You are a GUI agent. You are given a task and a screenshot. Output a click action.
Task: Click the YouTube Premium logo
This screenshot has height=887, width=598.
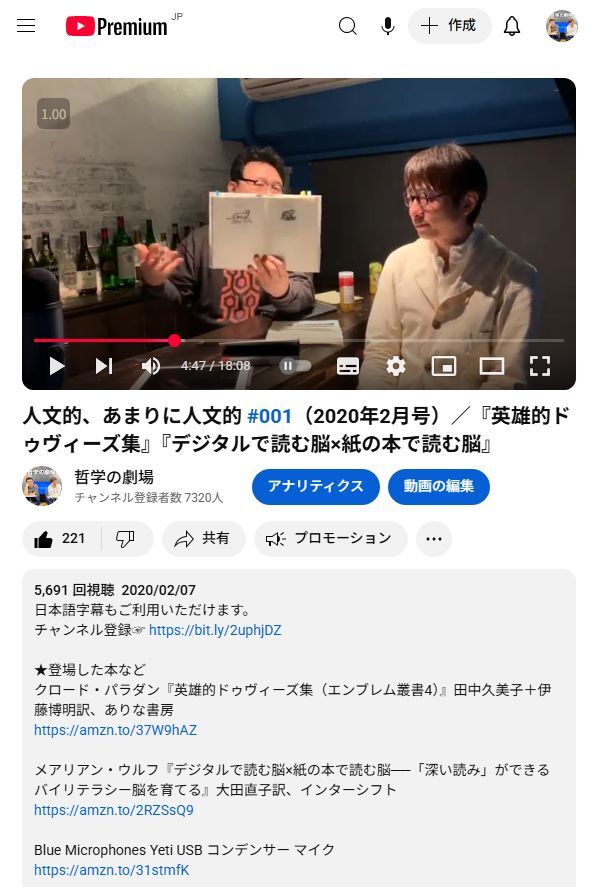coord(117,26)
